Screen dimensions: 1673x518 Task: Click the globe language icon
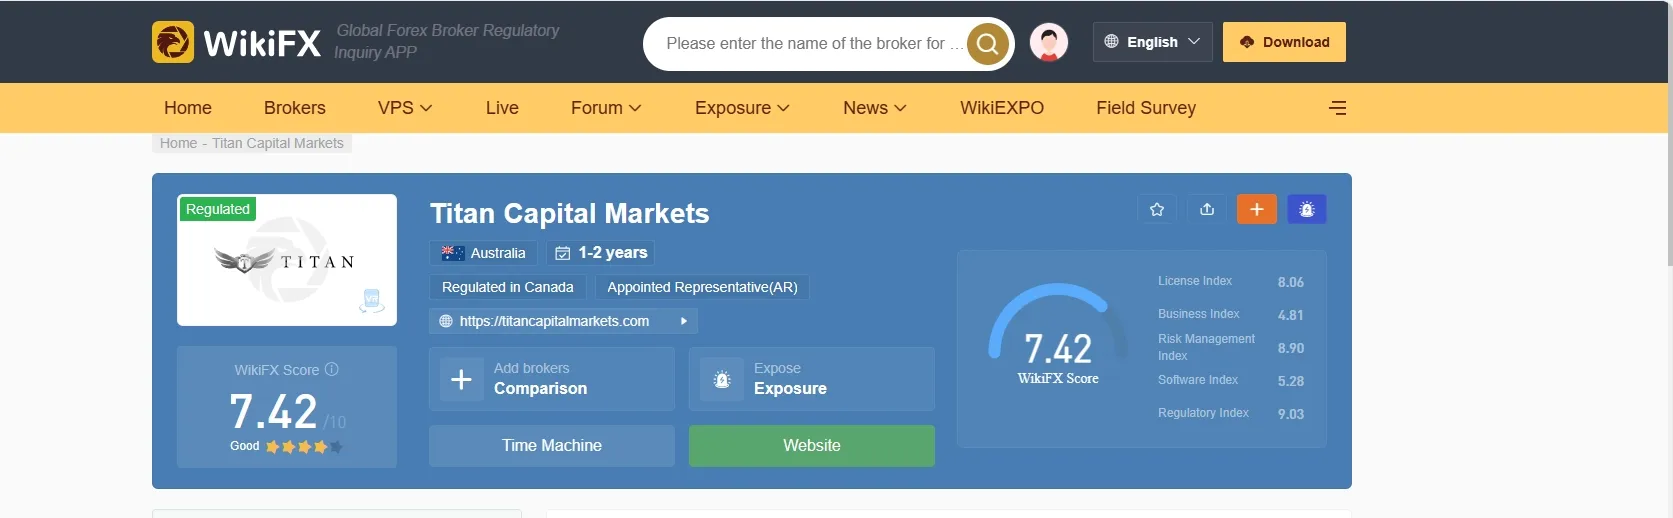click(1111, 42)
